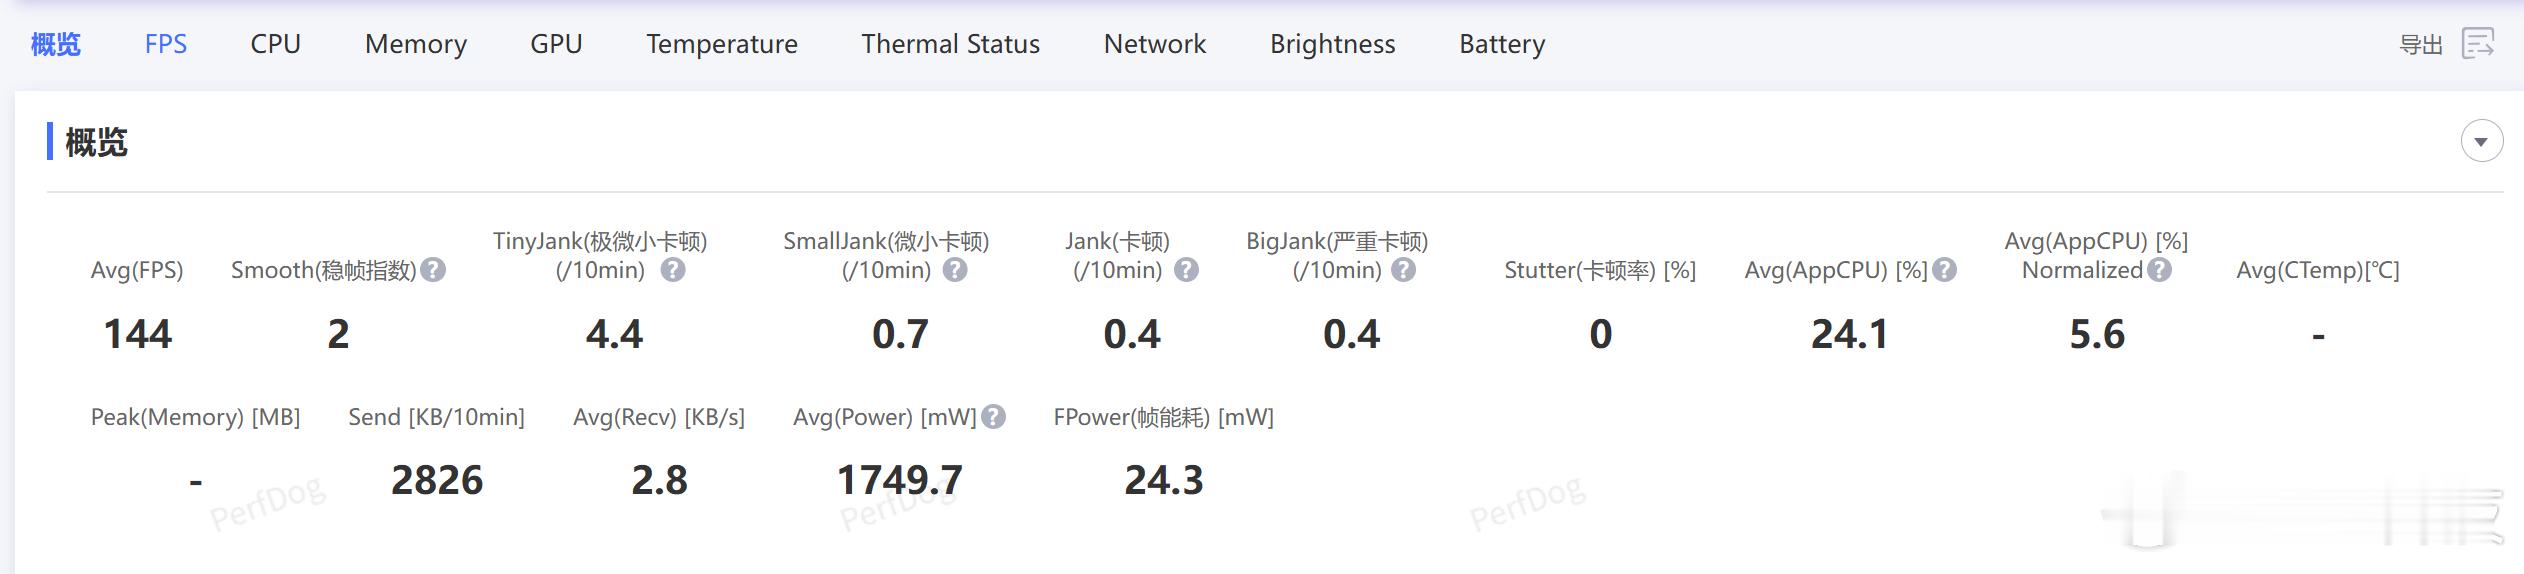Click the 导出 export text button
The height and width of the screenshot is (574, 2524).
[x=2420, y=45]
